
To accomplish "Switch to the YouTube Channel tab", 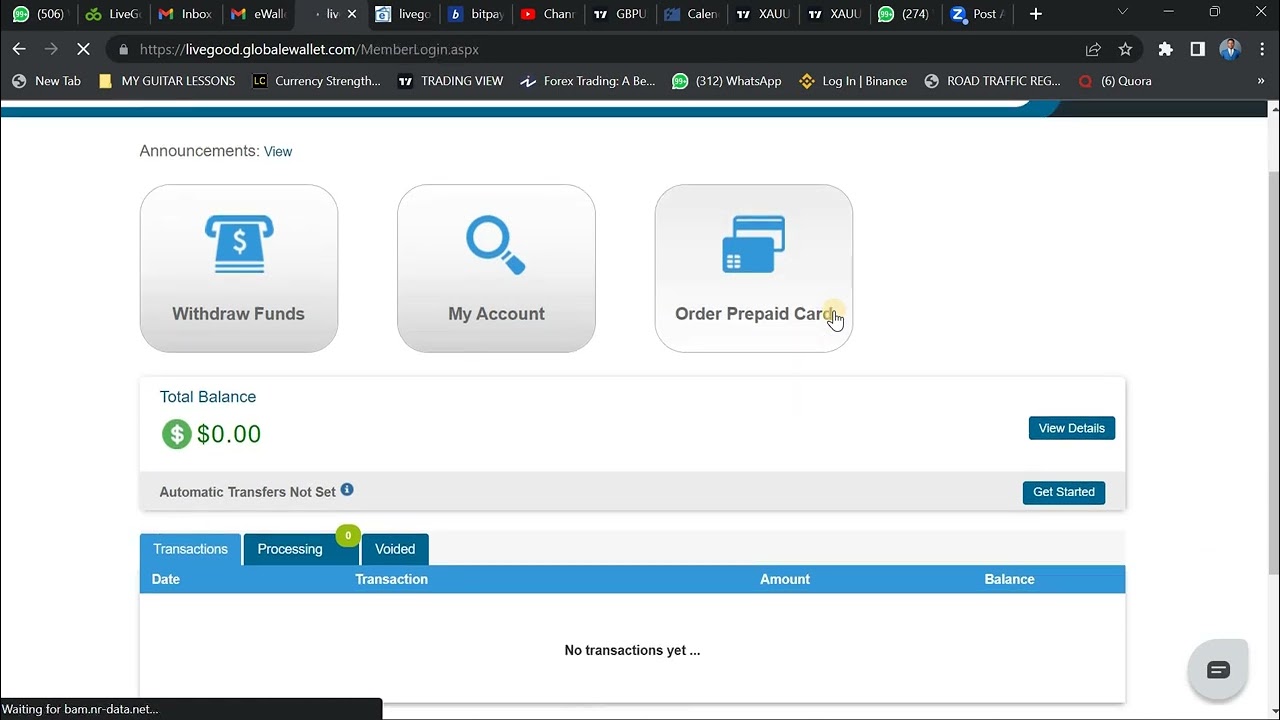I will (548, 14).
